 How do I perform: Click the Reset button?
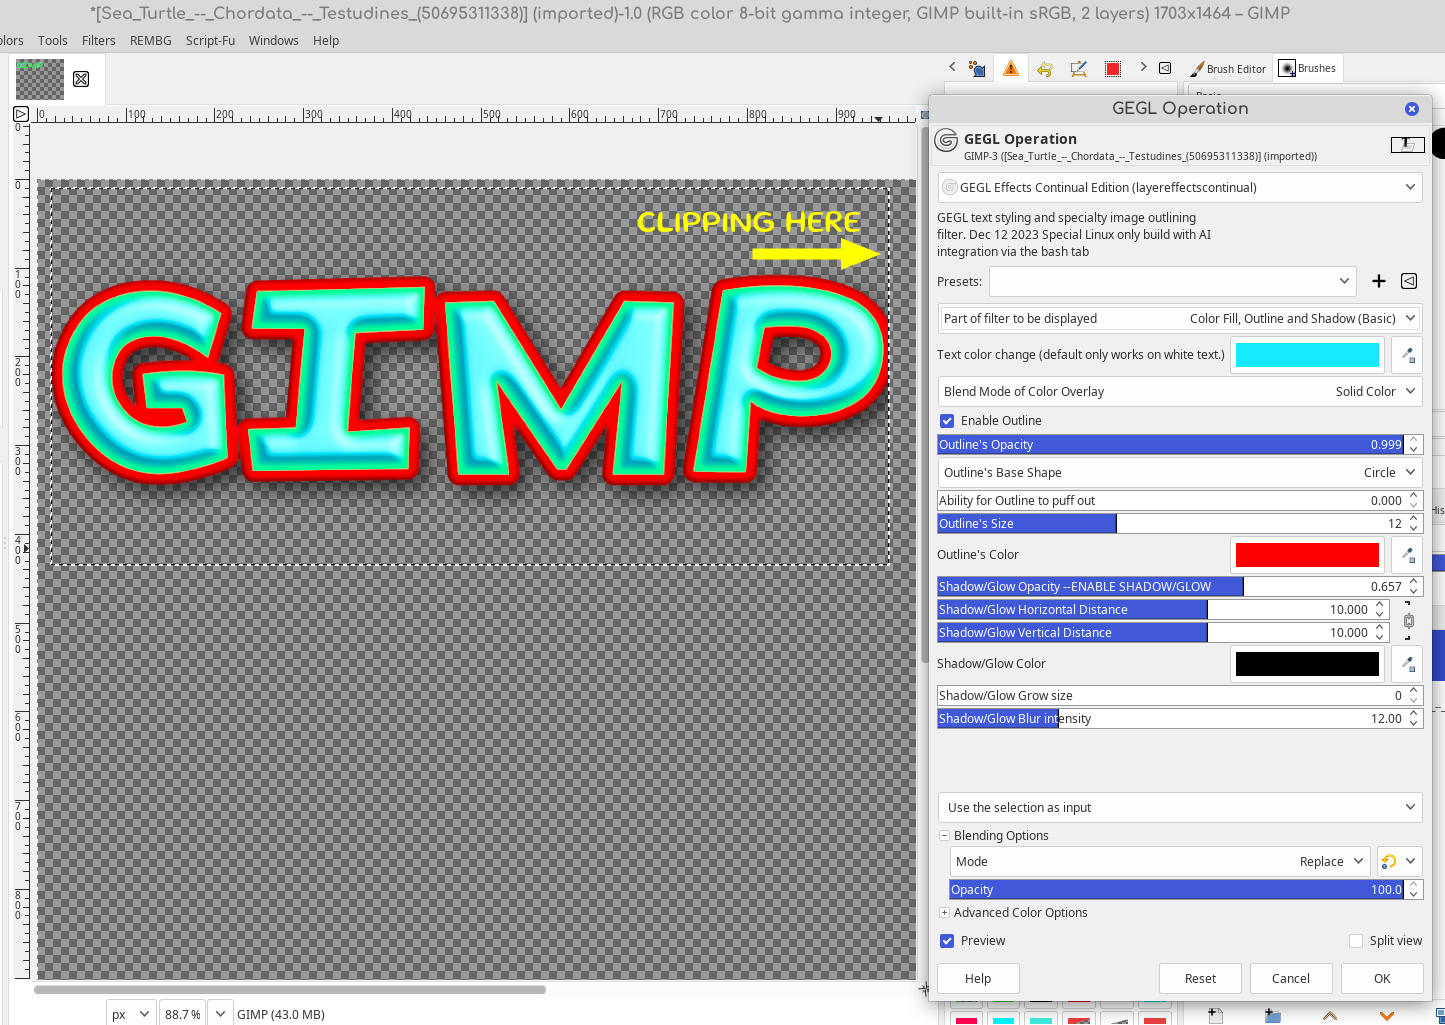[1200, 979]
